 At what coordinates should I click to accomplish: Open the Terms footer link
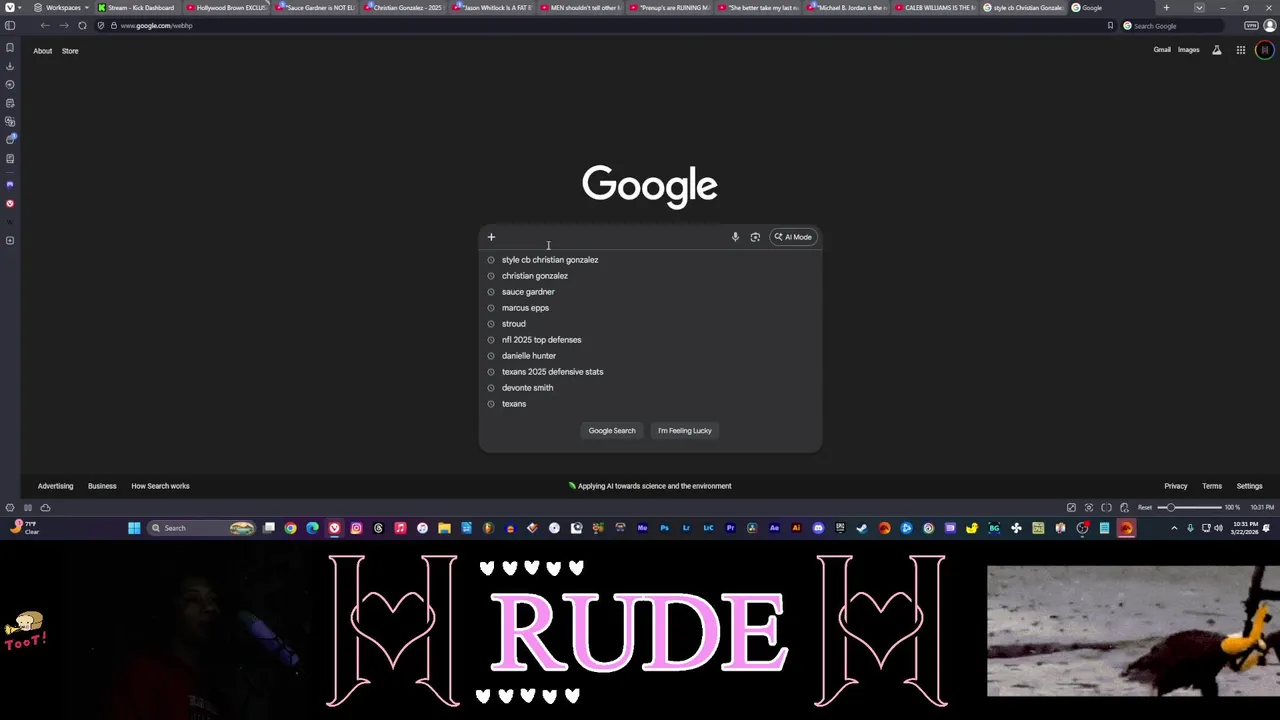coord(1212,486)
